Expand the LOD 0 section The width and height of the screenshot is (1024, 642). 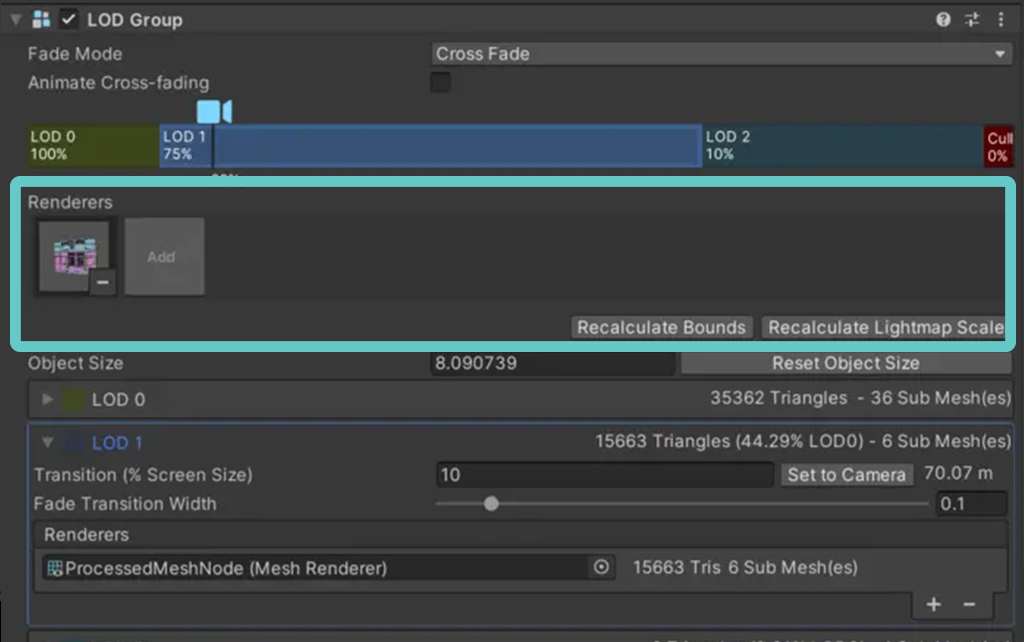[x=47, y=399]
